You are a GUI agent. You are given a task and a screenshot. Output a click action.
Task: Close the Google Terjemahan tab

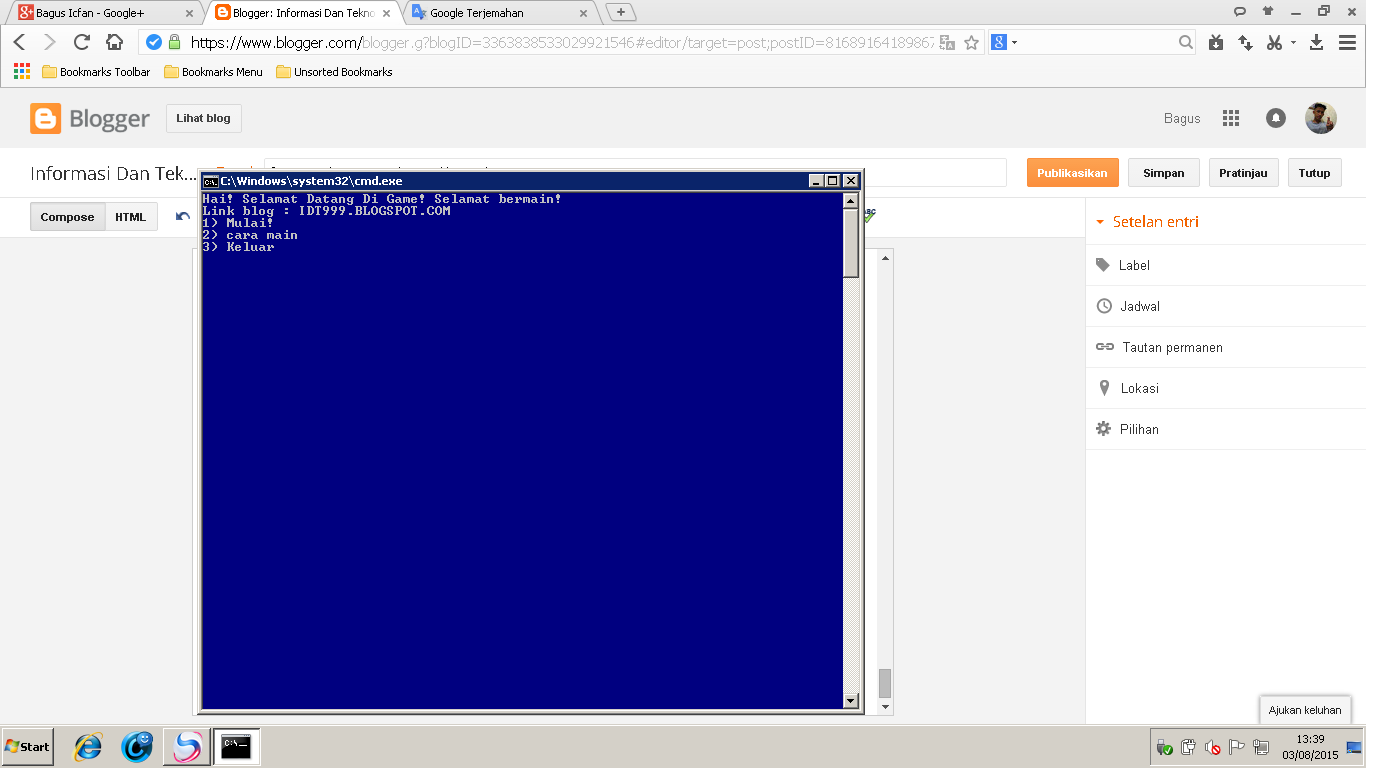(x=583, y=13)
